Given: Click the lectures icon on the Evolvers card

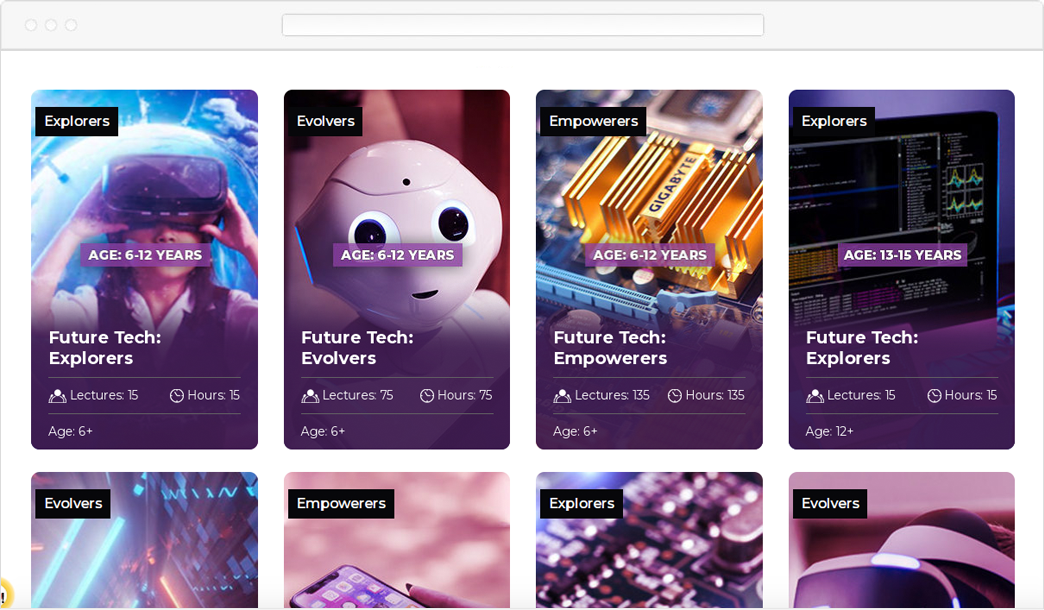Looking at the screenshot, I should coord(310,396).
